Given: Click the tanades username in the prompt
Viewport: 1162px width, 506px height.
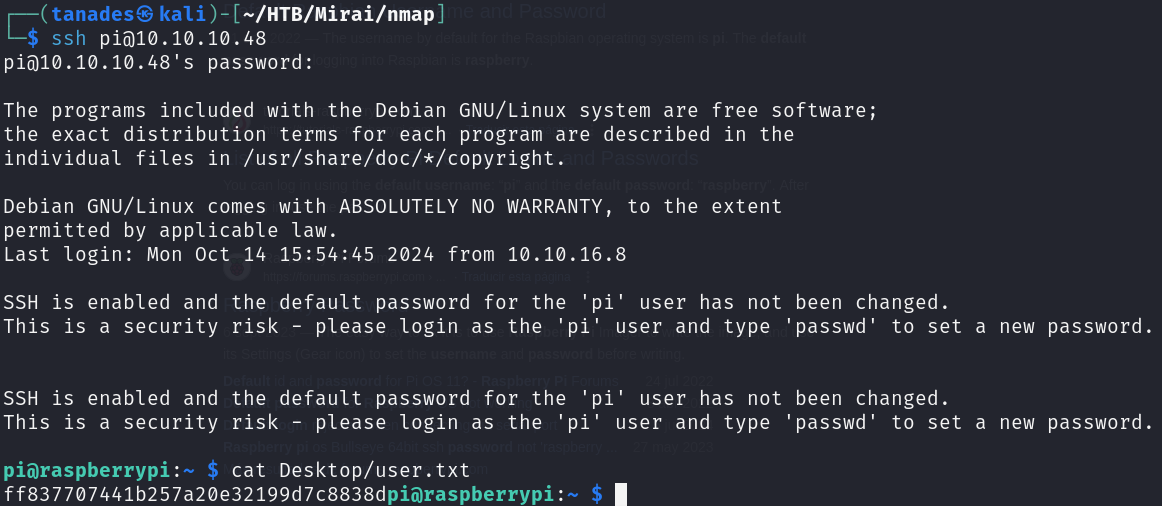Looking at the screenshot, I should click(x=93, y=14).
